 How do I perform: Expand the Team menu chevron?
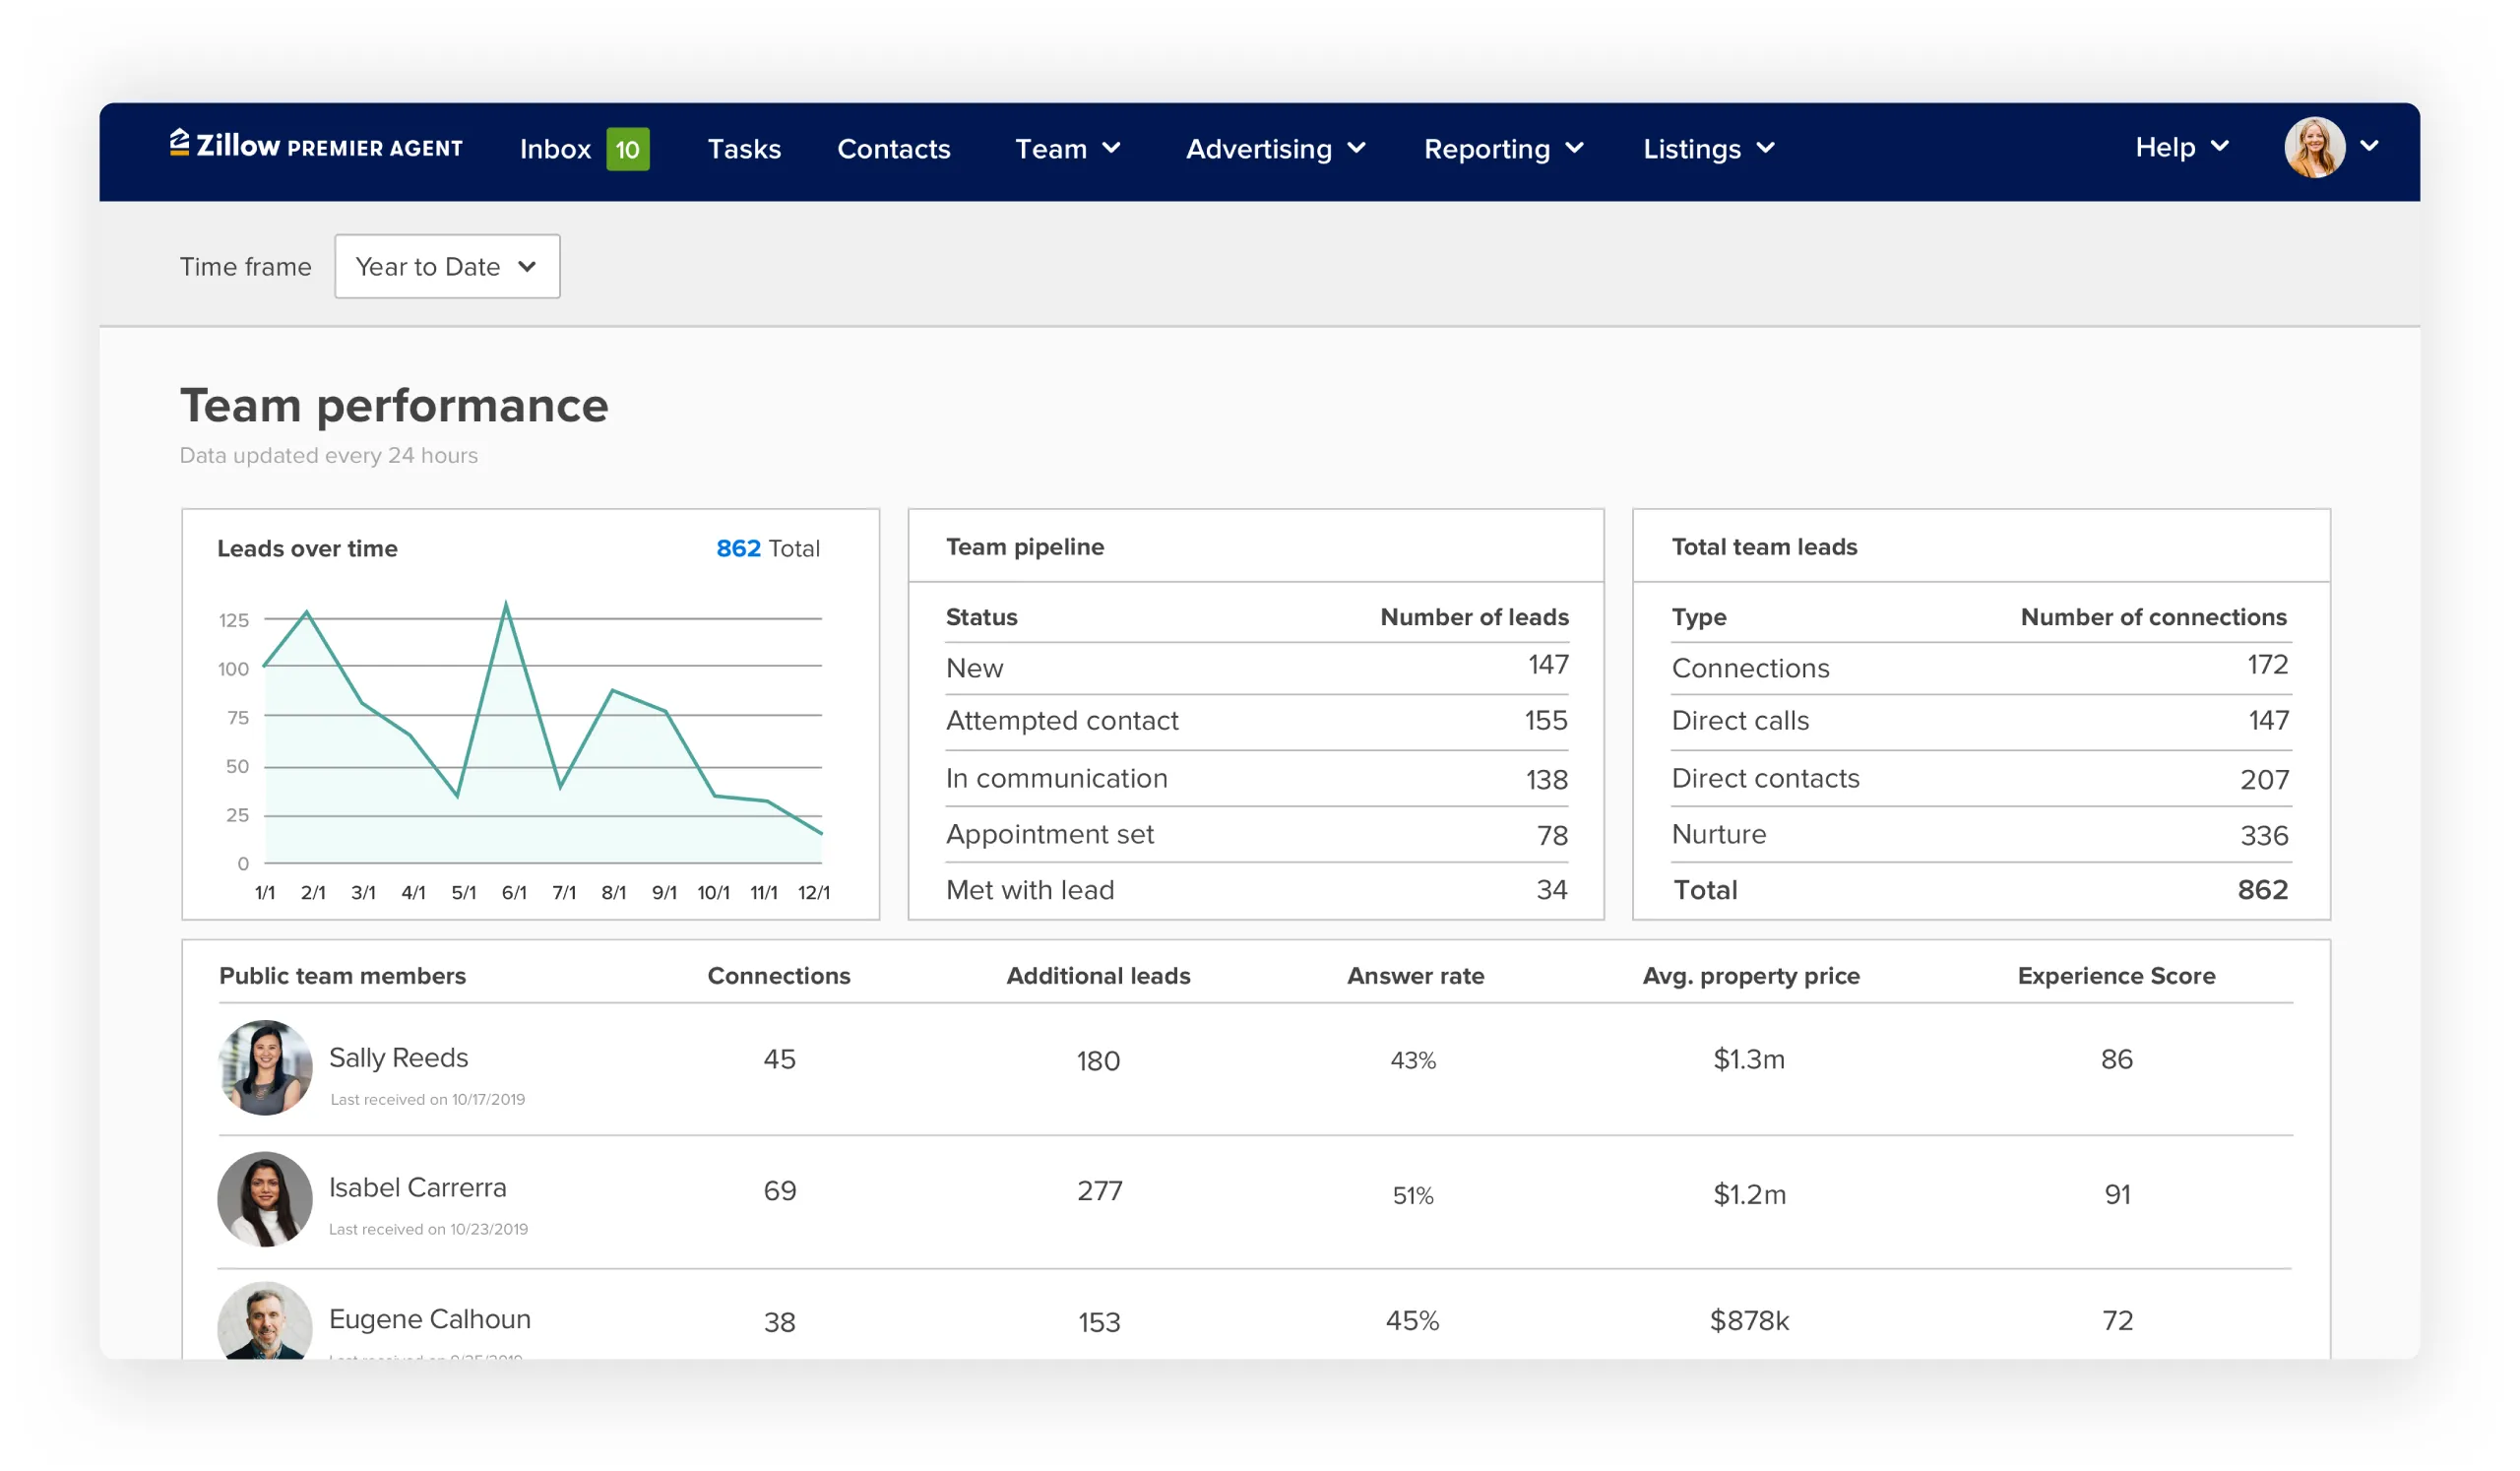1111,148
